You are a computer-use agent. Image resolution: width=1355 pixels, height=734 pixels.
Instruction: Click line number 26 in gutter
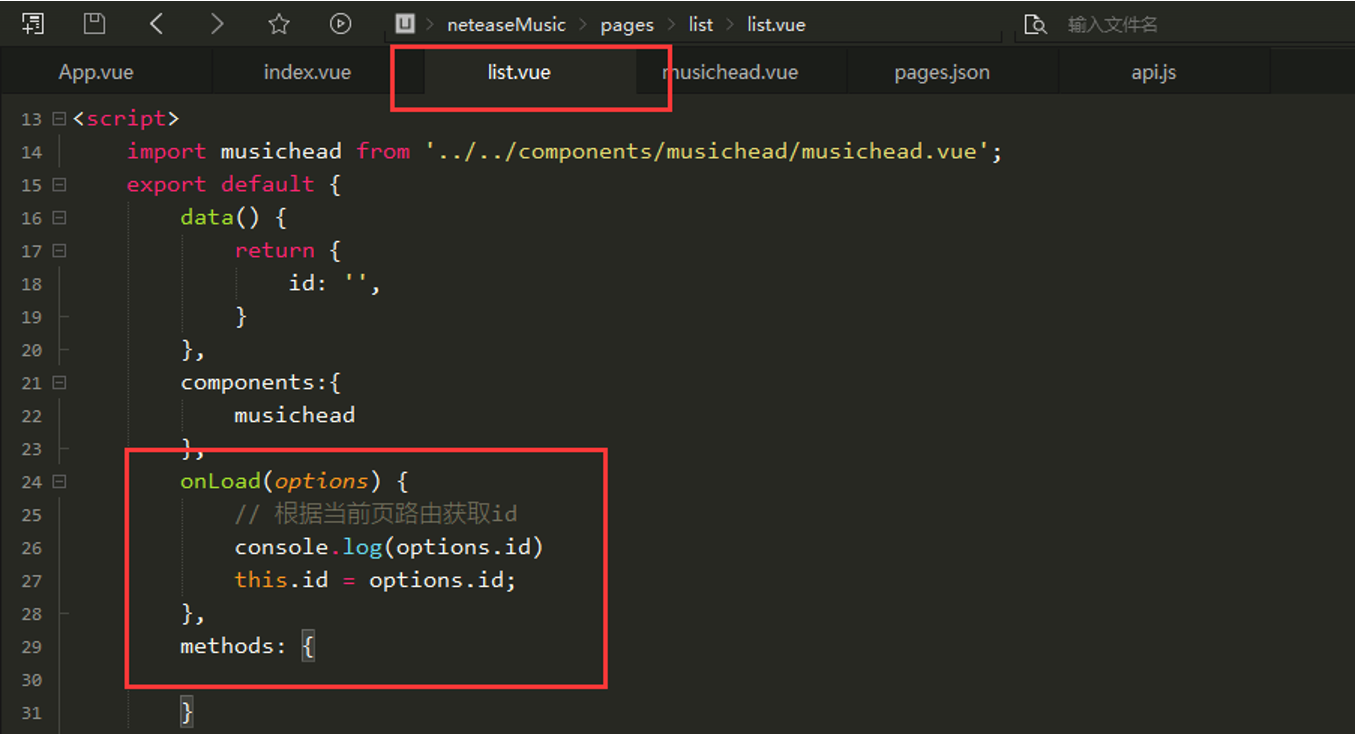[31, 548]
